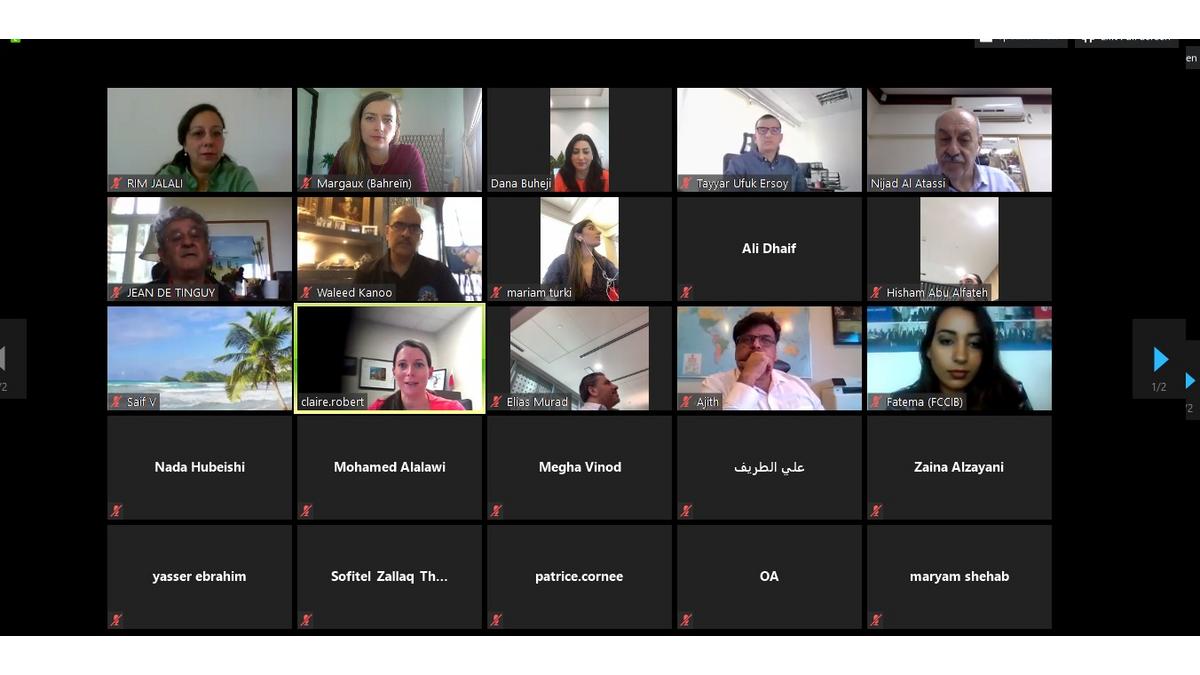Click muted mic icon on Nada Hubeishi tile
This screenshot has height=675, width=1200.
(x=116, y=511)
